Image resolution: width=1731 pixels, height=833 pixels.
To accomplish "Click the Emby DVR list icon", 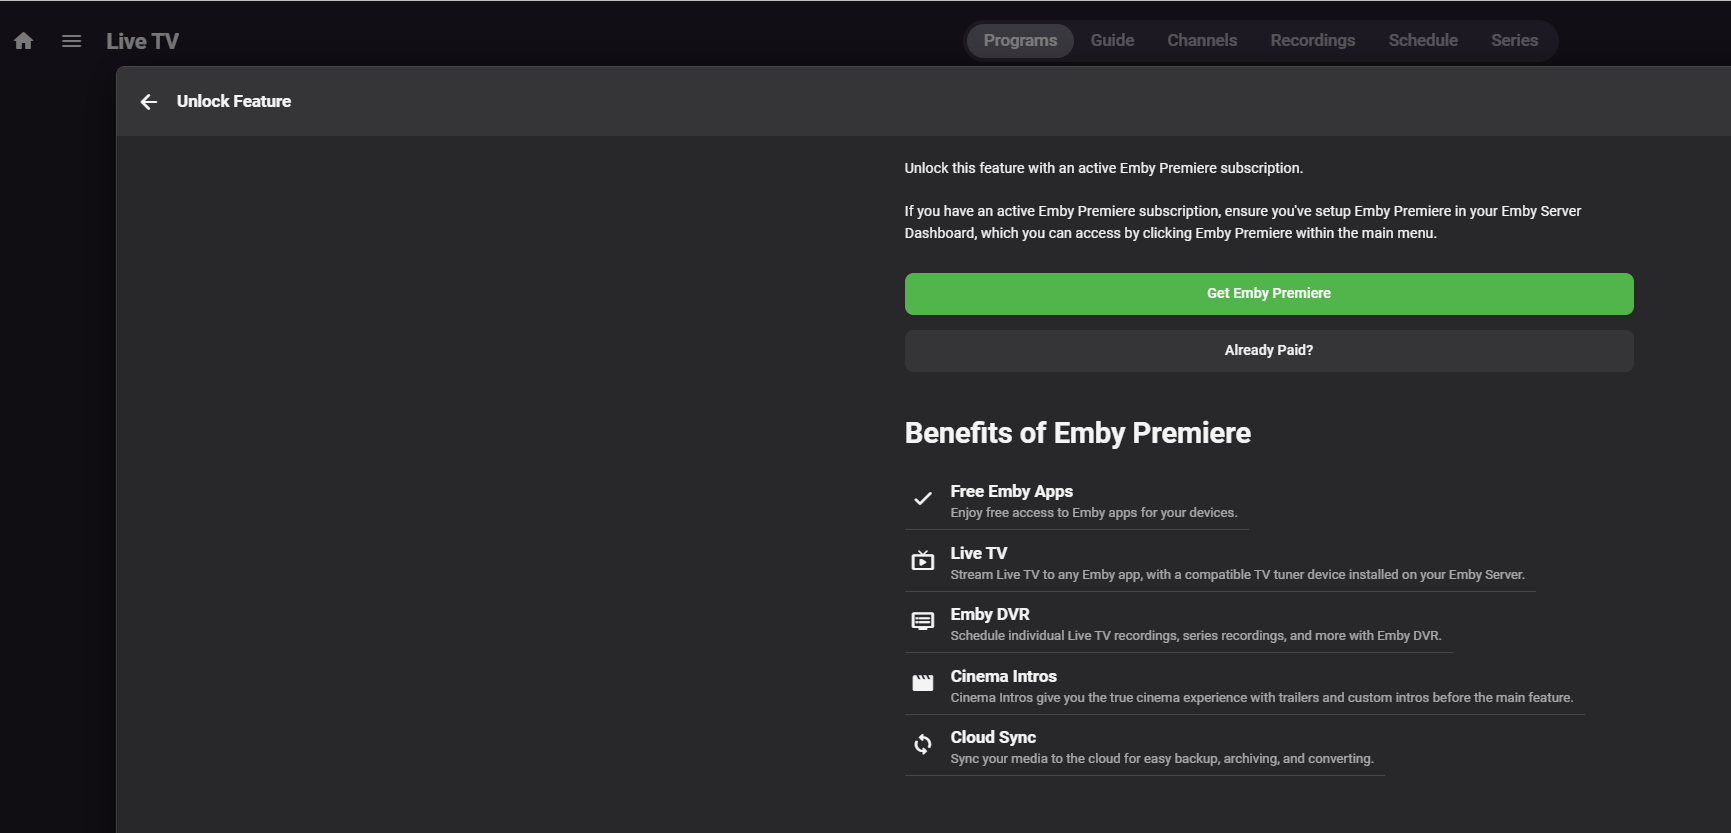I will coord(923,621).
